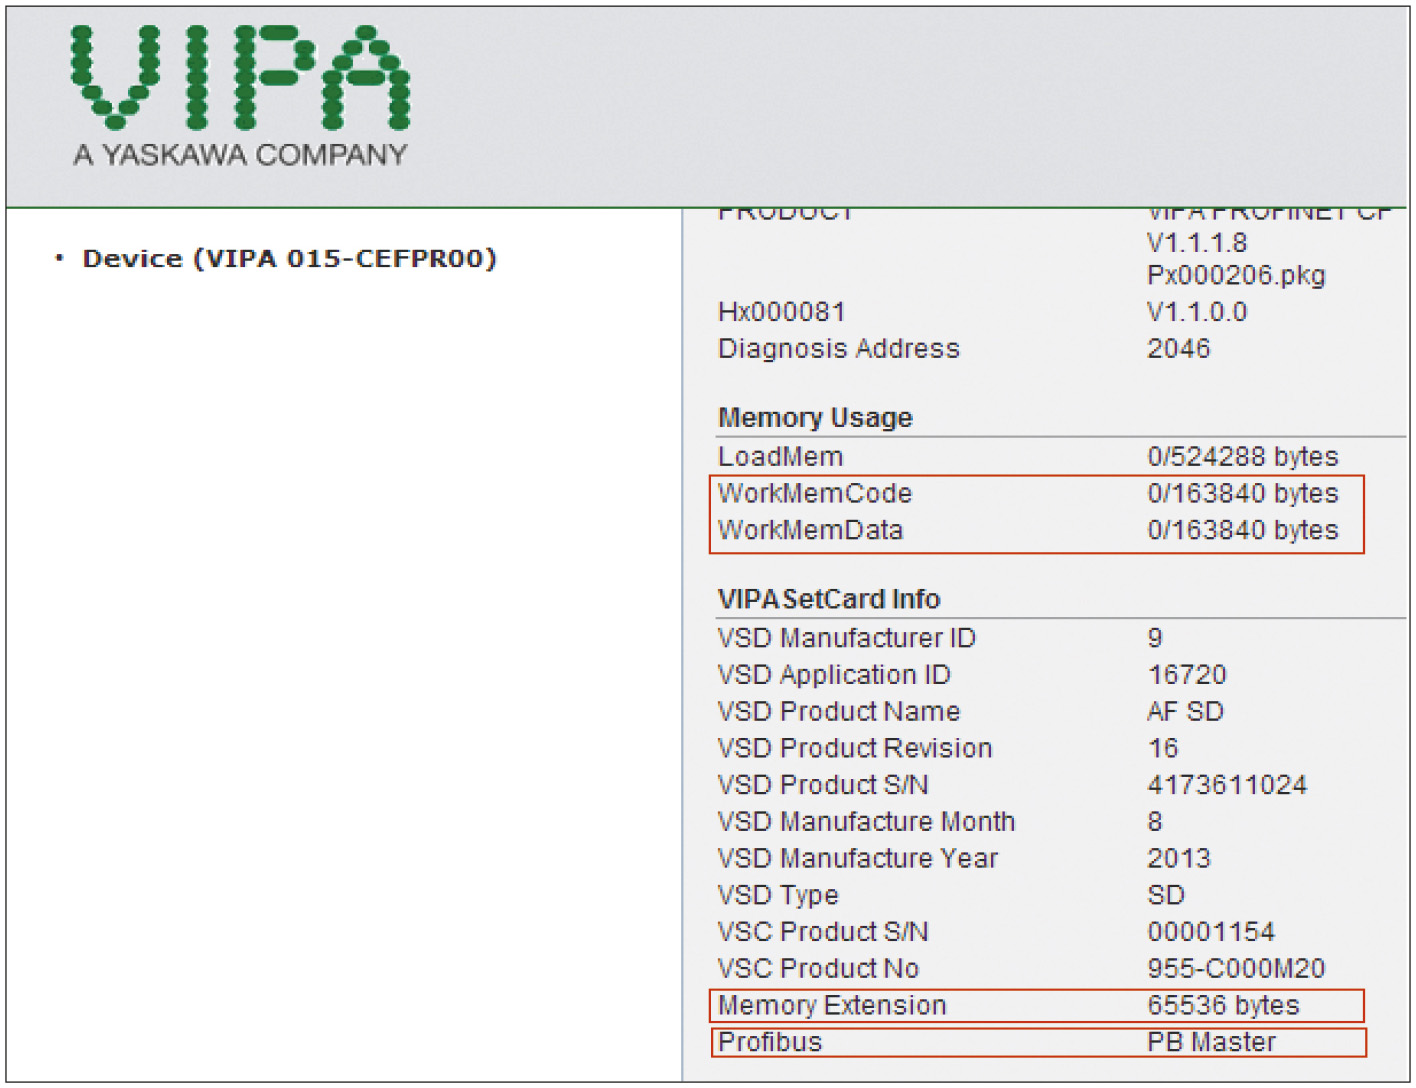Click the Diagnosis Address label
1416x1088 pixels.
tap(839, 349)
